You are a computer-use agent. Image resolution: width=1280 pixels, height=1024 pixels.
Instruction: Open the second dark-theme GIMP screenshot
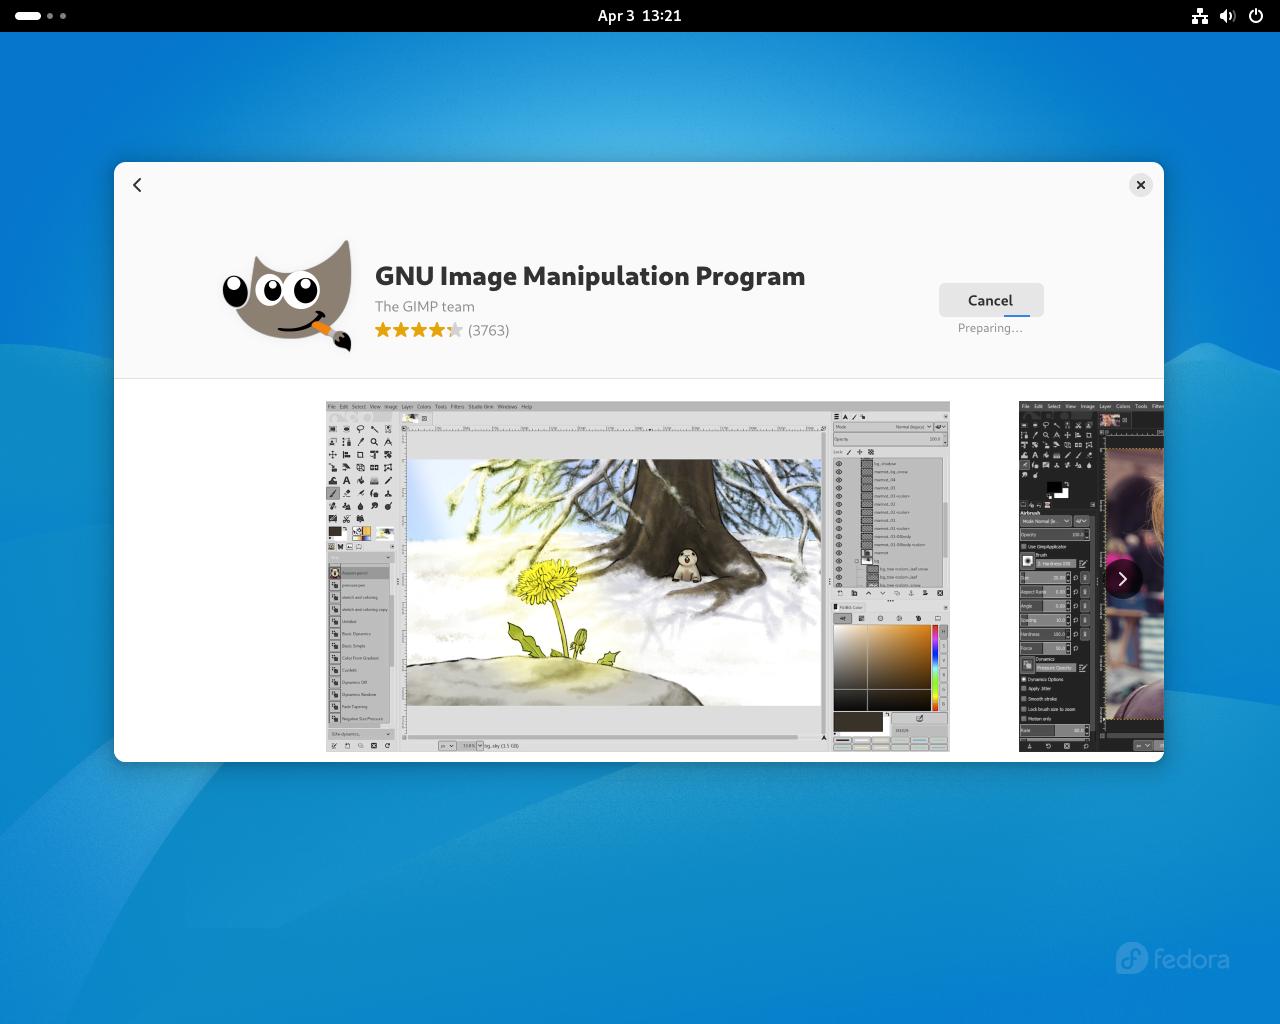tap(1091, 576)
